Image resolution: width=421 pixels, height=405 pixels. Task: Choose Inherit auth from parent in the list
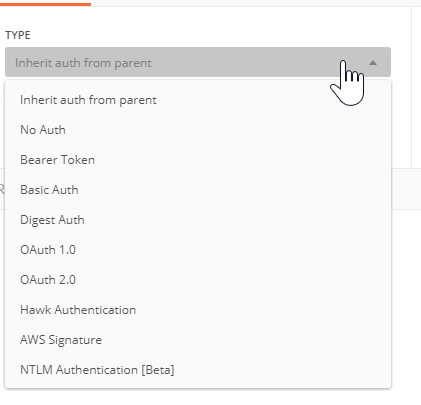198,100
